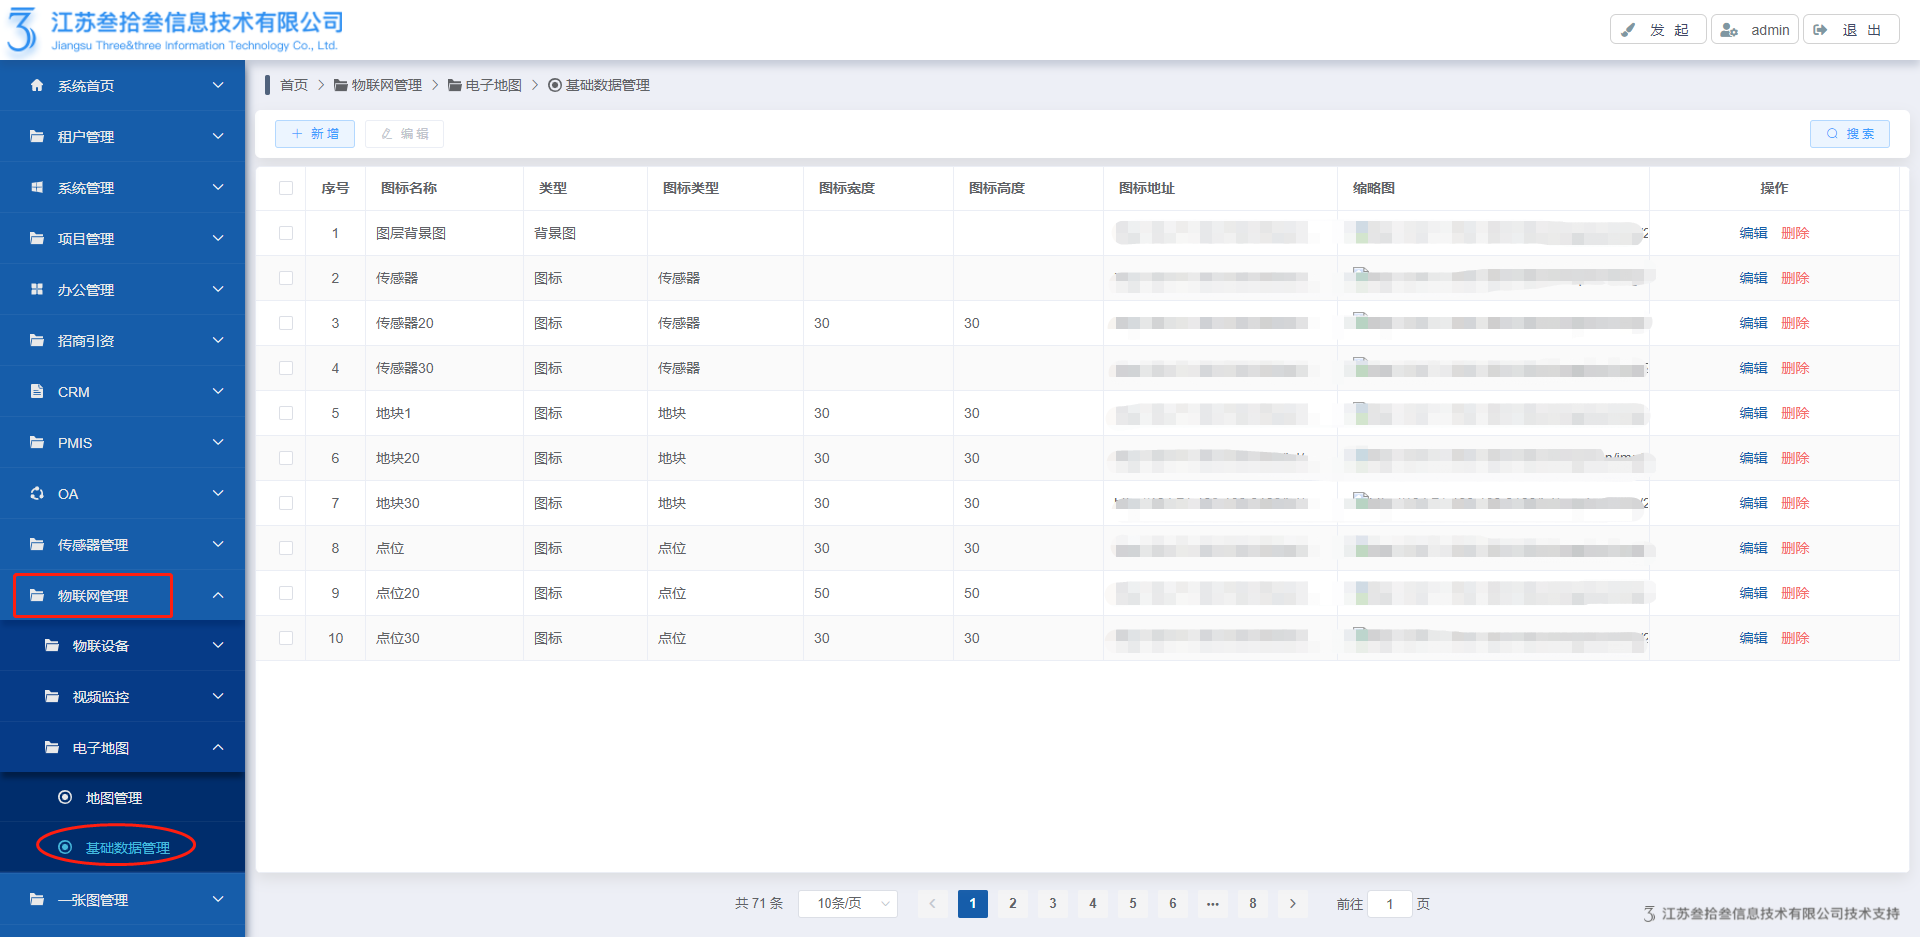Click the admin user icon in header
Image resolution: width=1920 pixels, height=937 pixels.
click(1729, 30)
